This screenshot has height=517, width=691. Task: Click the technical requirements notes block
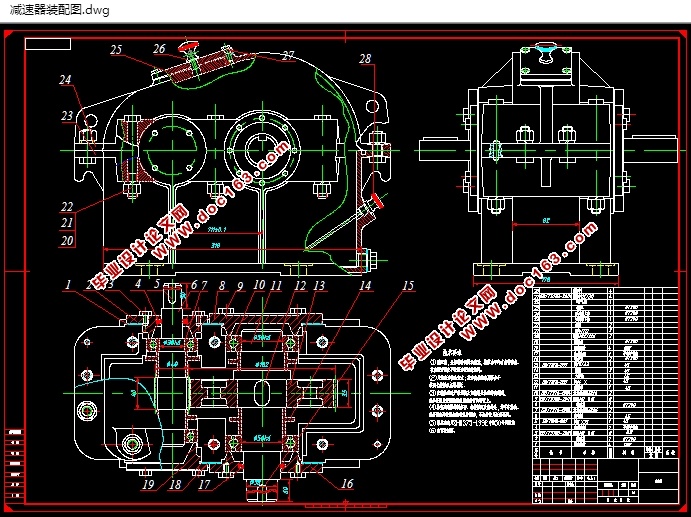474,391
